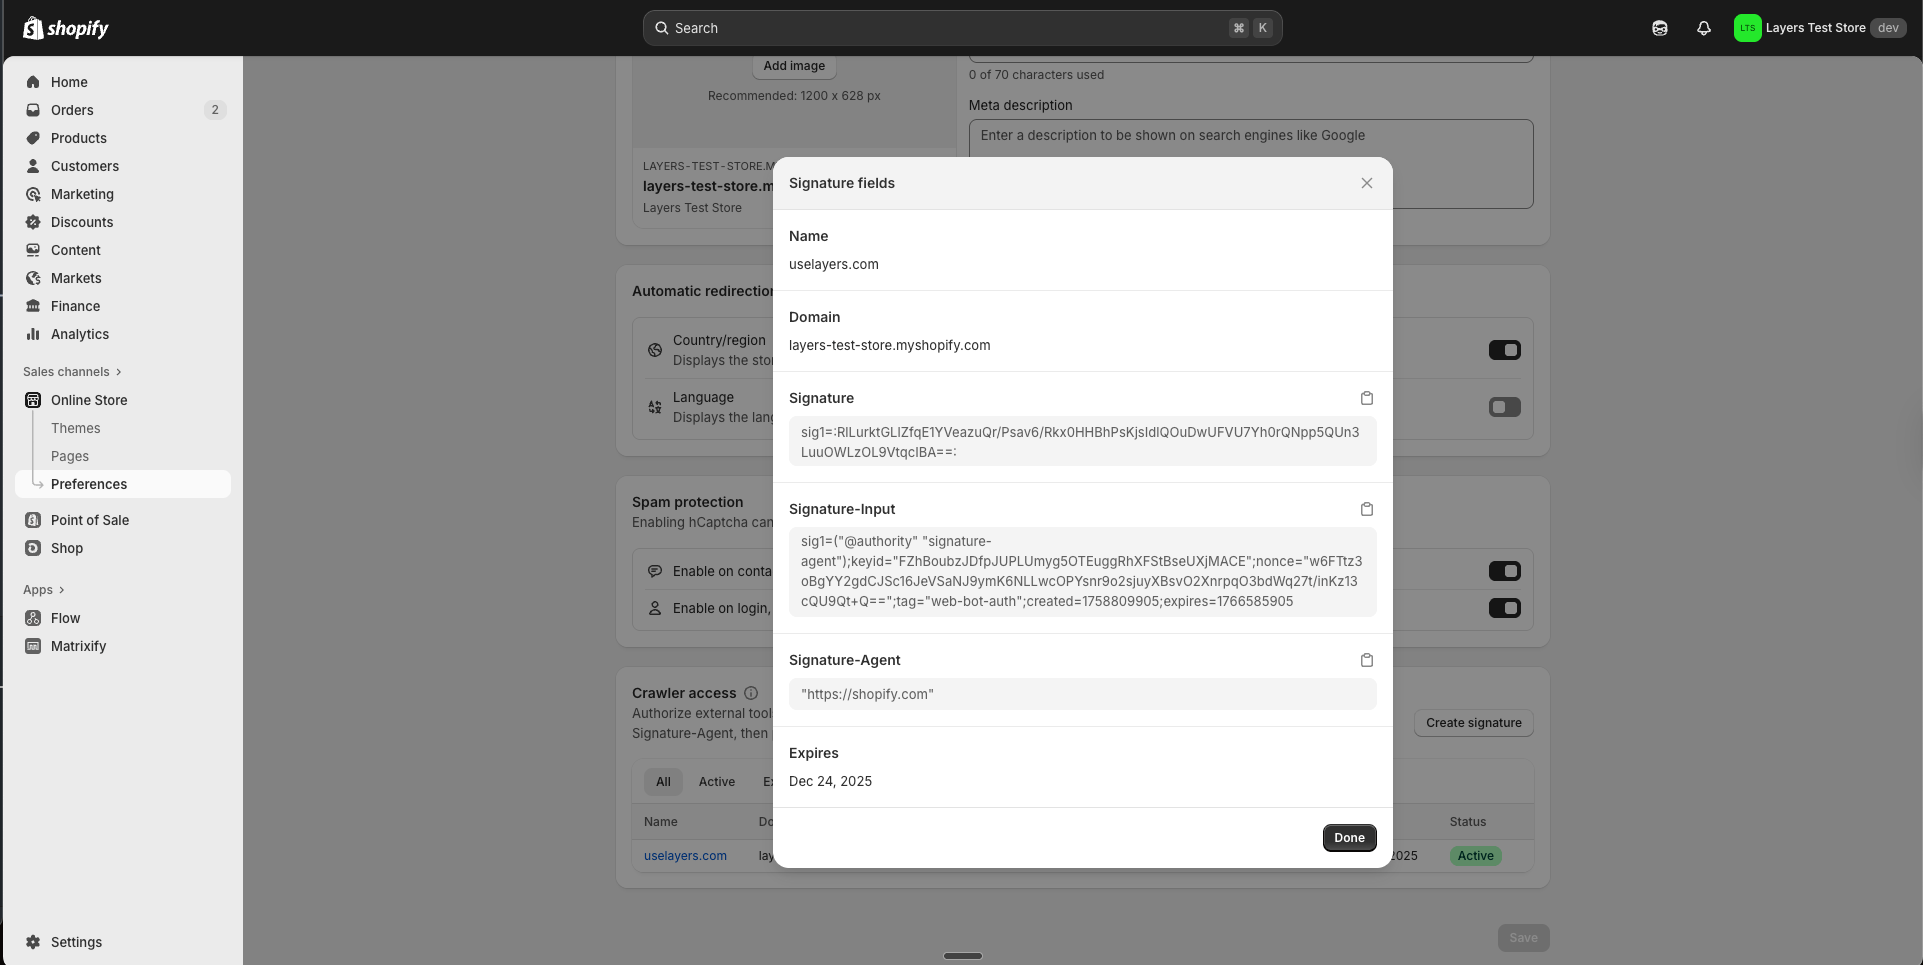The height and width of the screenshot is (965, 1923).
Task: Copy the Signature-Agent value
Action: (1367, 660)
